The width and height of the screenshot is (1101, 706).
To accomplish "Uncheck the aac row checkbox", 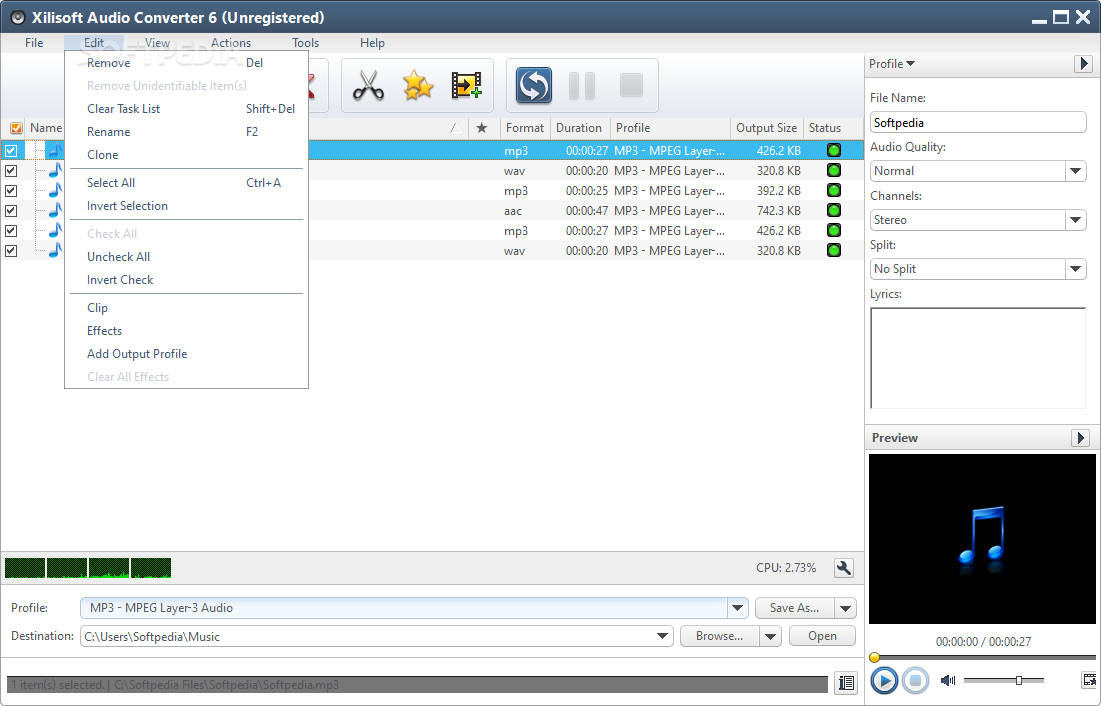I will point(11,211).
